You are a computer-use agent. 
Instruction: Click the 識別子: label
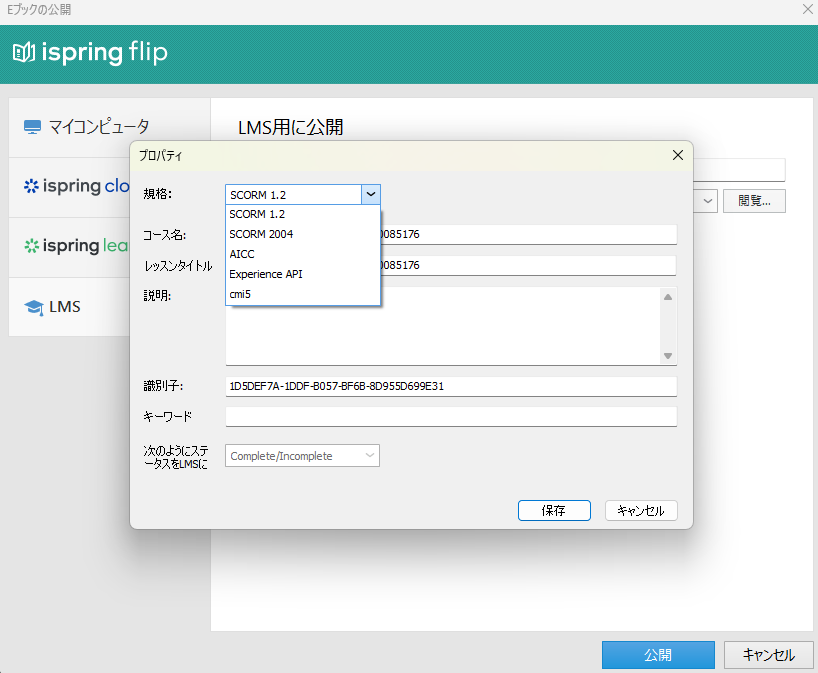[x=163, y=386]
